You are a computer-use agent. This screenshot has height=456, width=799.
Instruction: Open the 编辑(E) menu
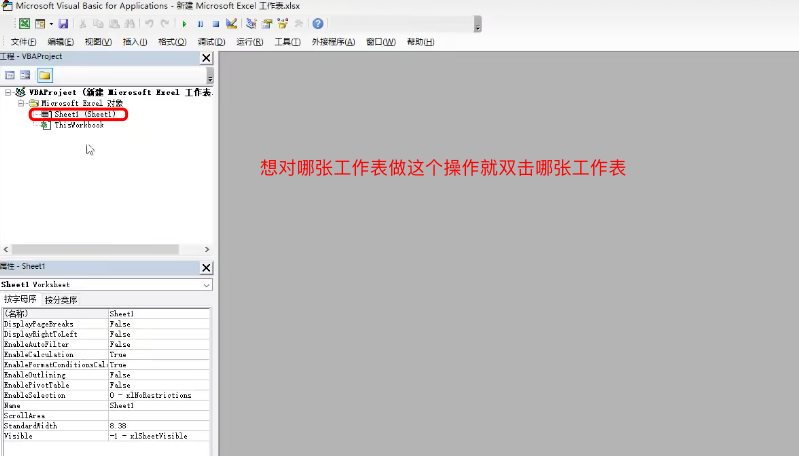tap(60, 42)
